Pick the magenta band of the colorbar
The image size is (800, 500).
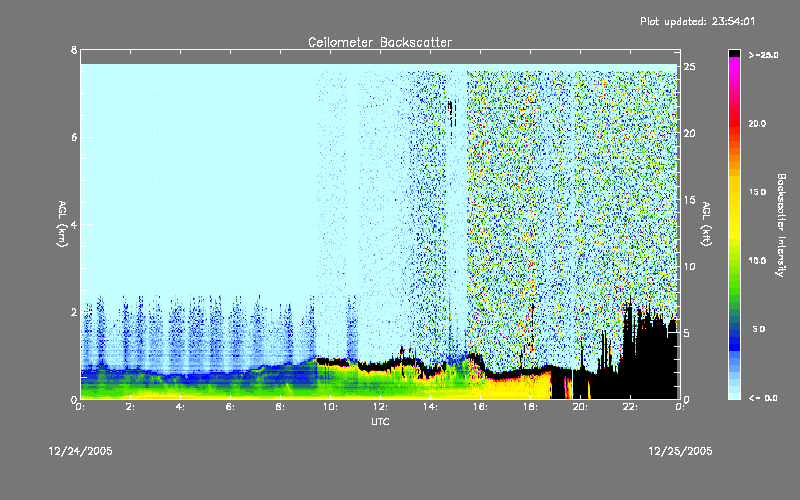734,66
